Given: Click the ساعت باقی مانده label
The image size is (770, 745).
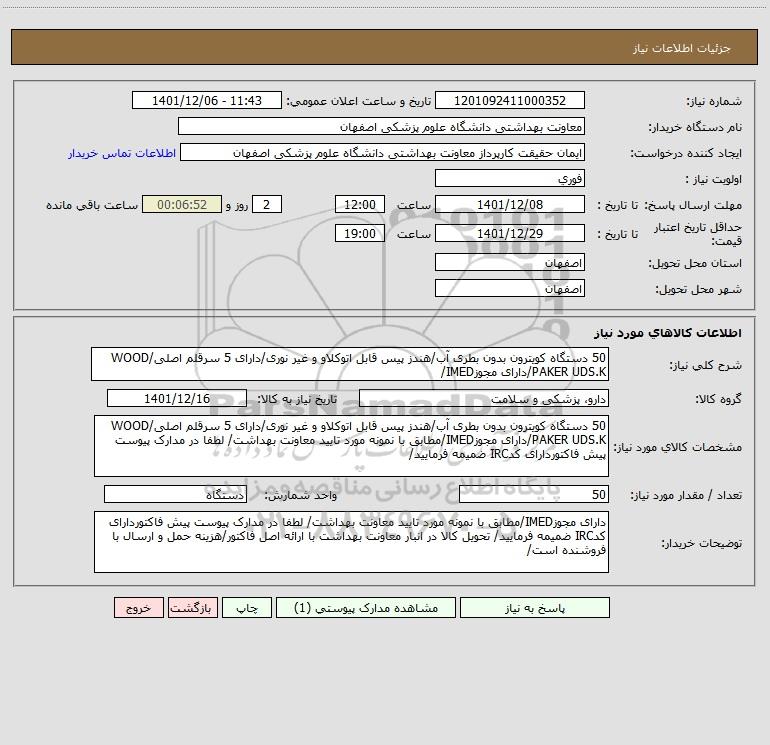Looking at the screenshot, I should pos(92,205).
